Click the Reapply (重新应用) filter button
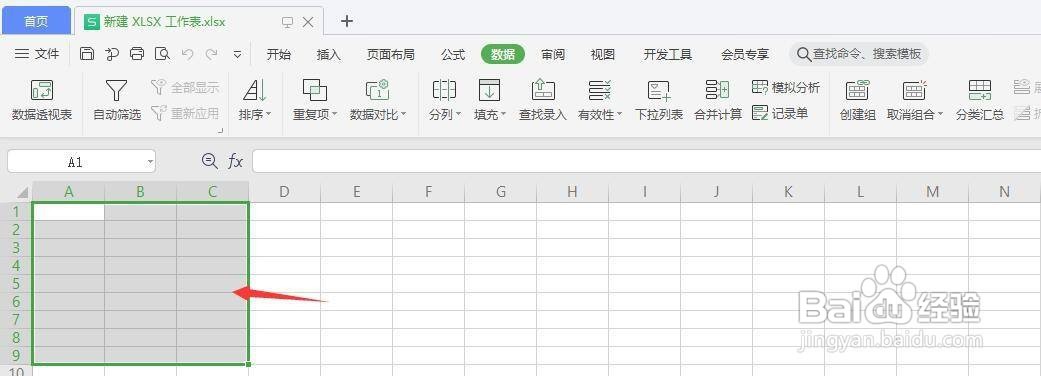The height and width of the screenshot is (376, 1041). tap(185, 114)
